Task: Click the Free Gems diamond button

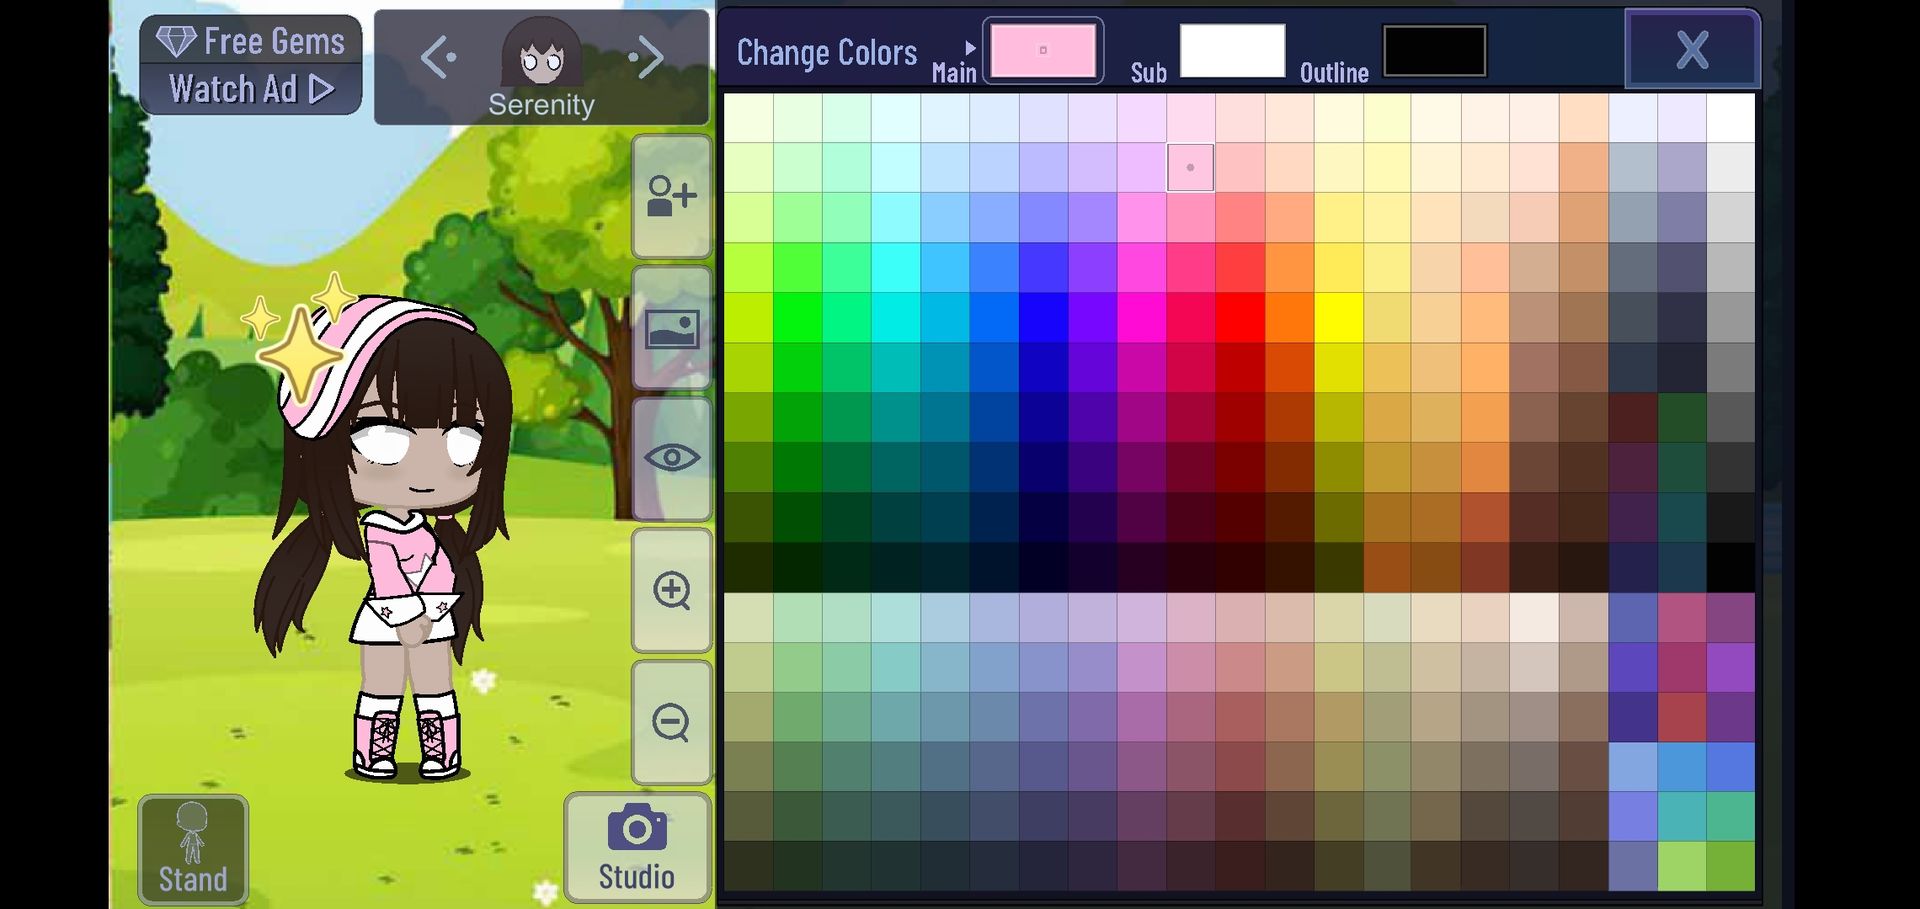Action: pyautogui.click(x=251, y=41)
